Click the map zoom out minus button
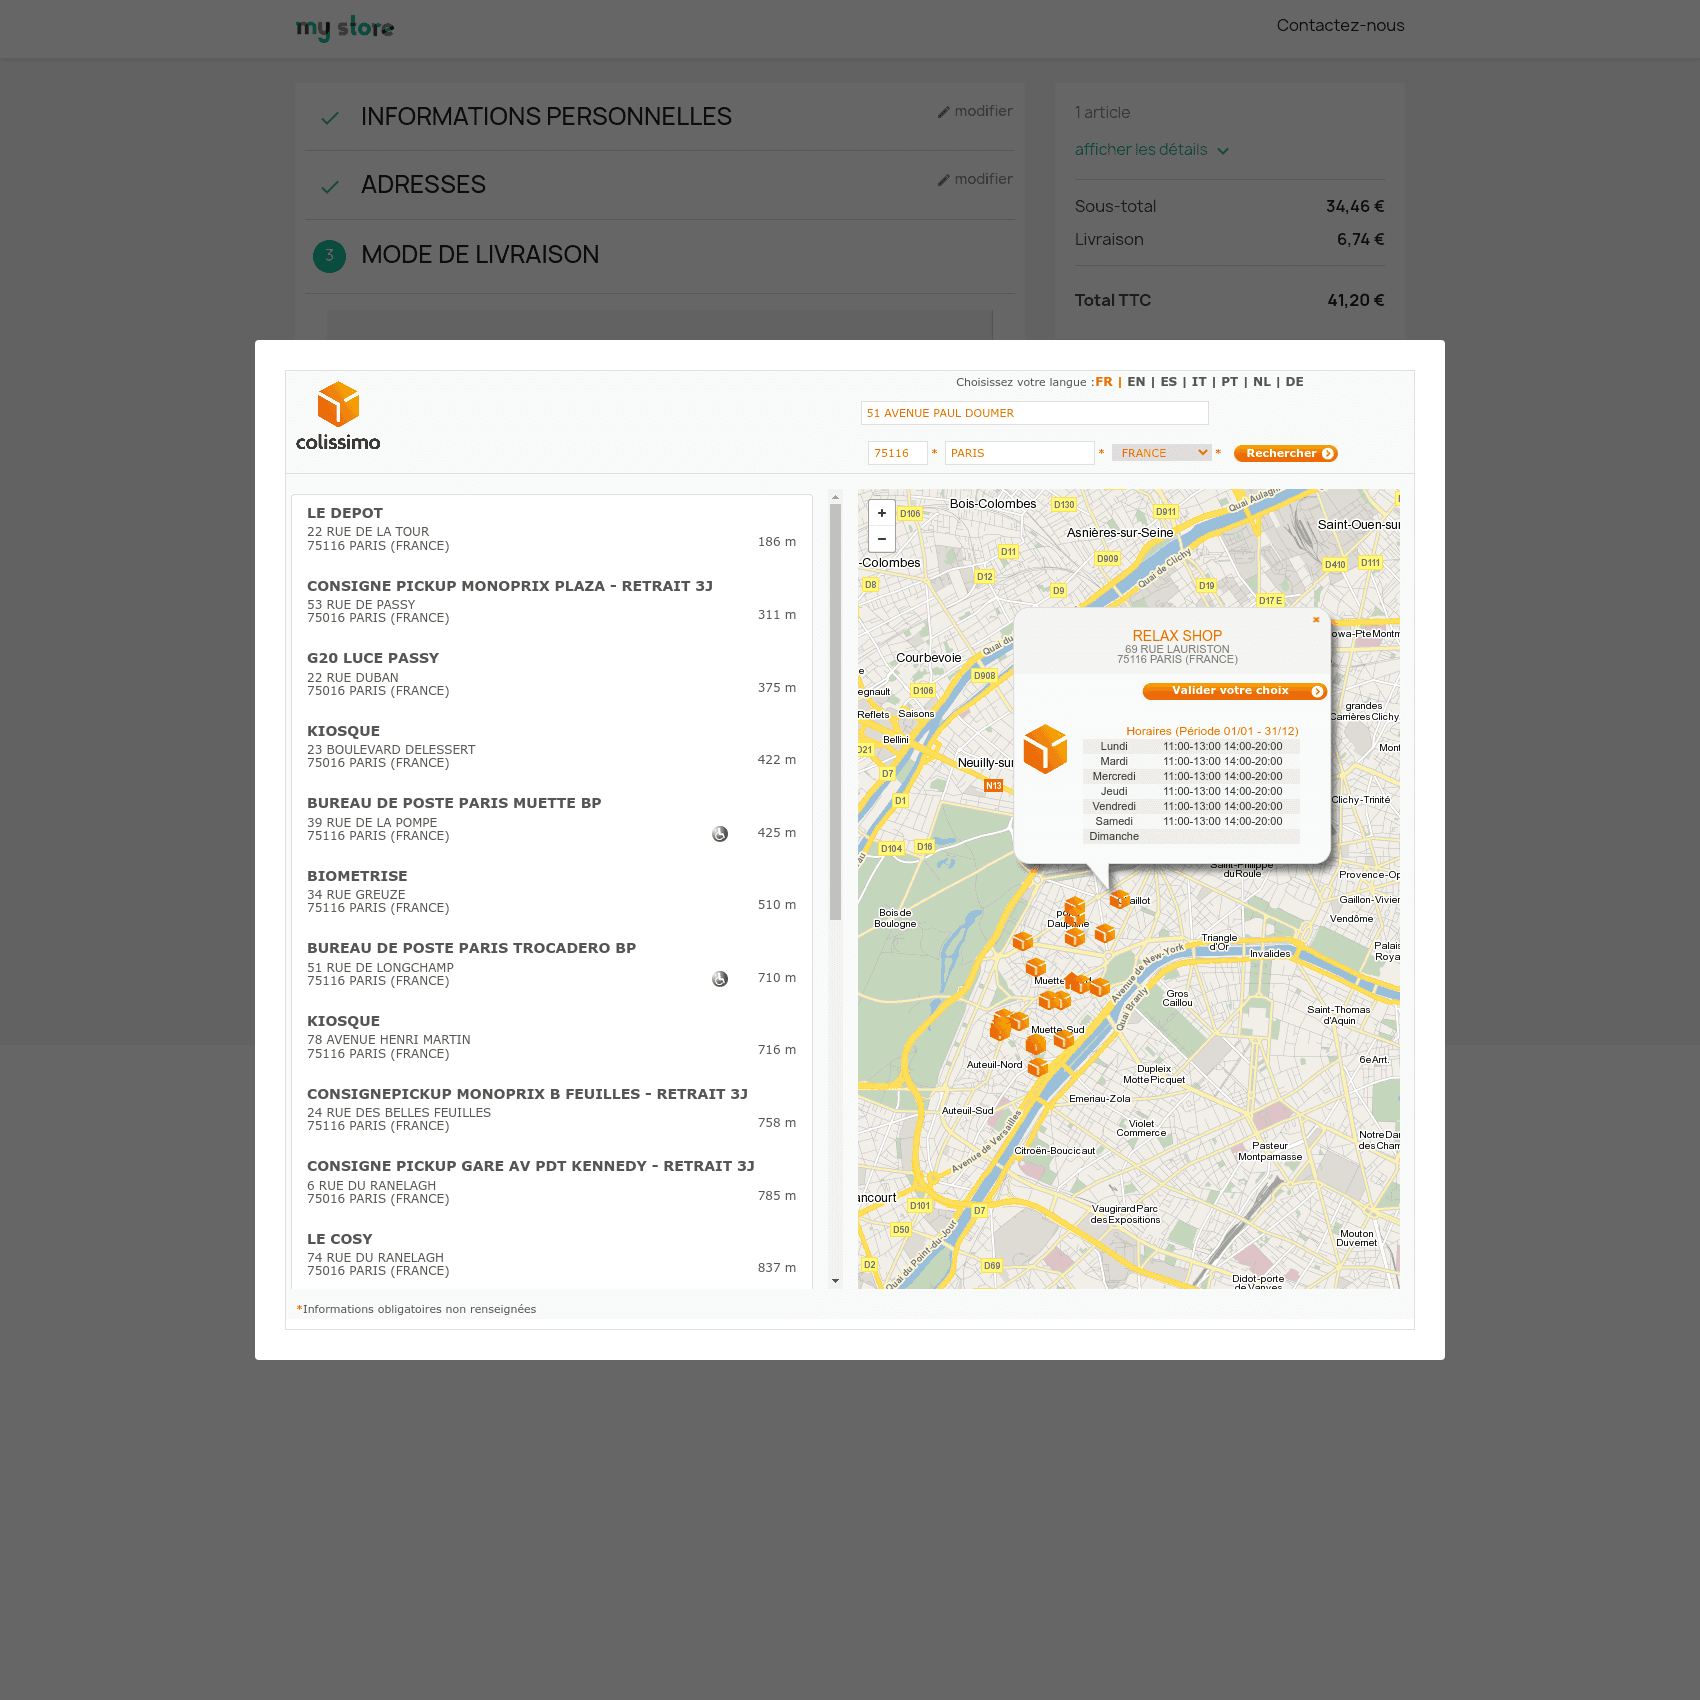The image size is (1700, 1700). coord(881,539)
